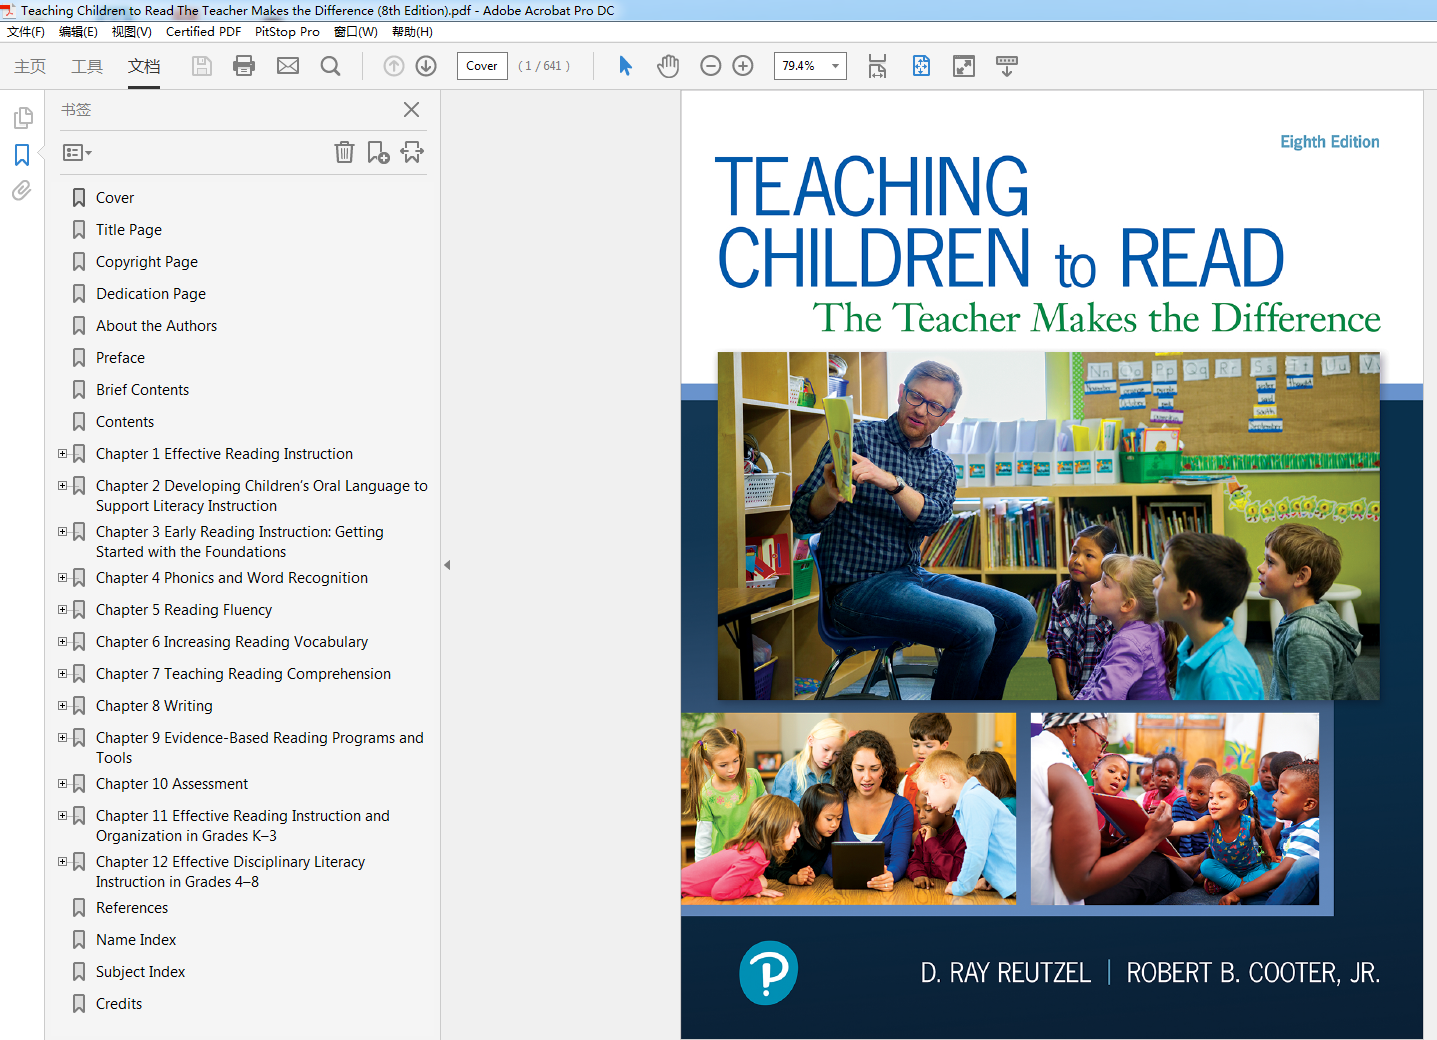Open the Certified PDF menu
Screen dimensions: 1437x1040
(203, 32)
